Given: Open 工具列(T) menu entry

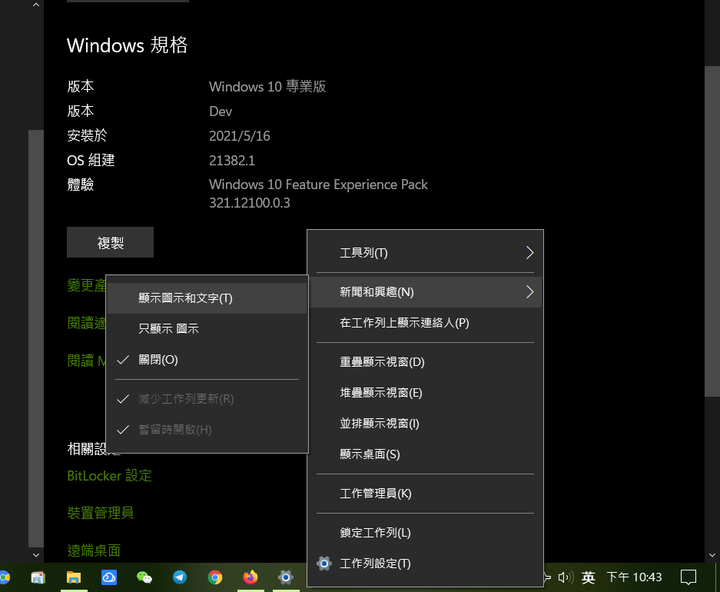Looking at the screenshot, I should (425, 253).
